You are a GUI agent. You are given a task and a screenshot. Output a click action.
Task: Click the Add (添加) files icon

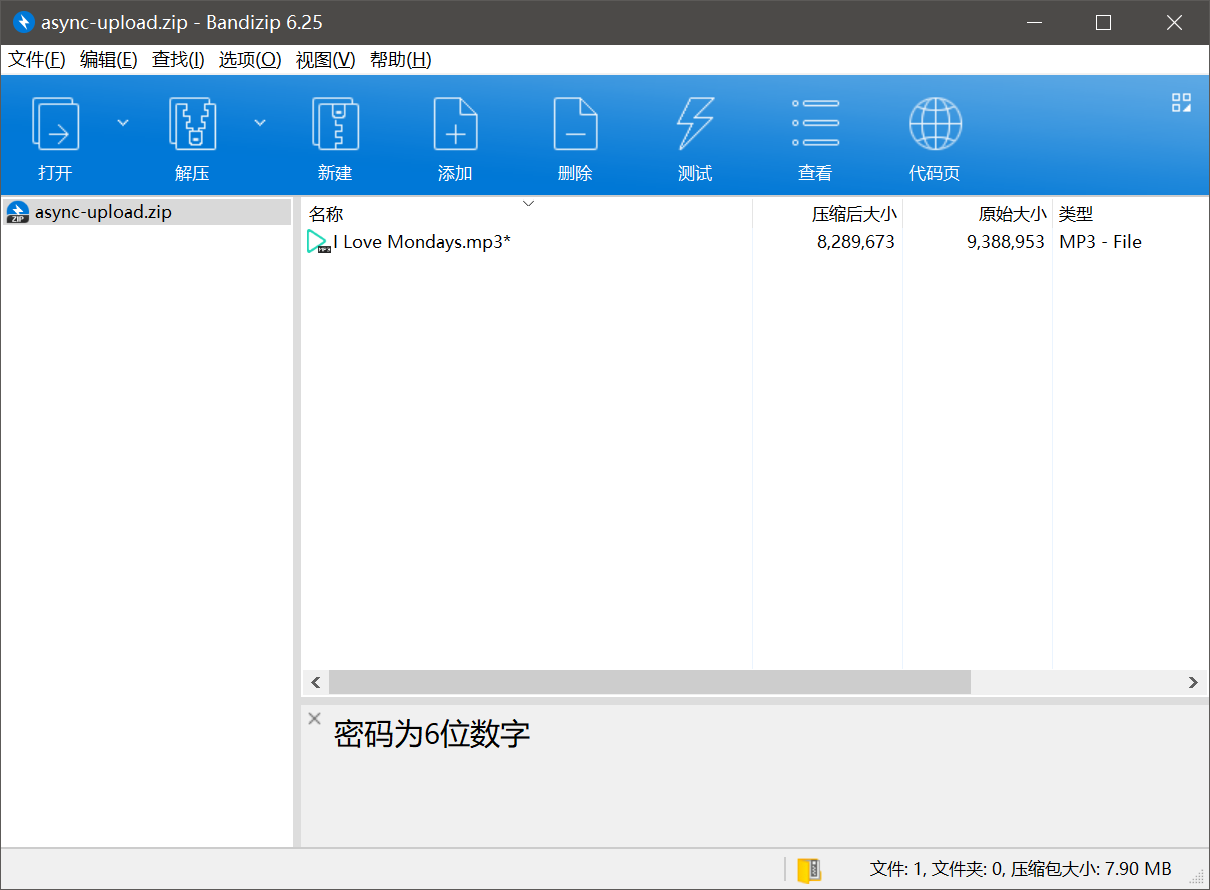click(x=455, y=124)
